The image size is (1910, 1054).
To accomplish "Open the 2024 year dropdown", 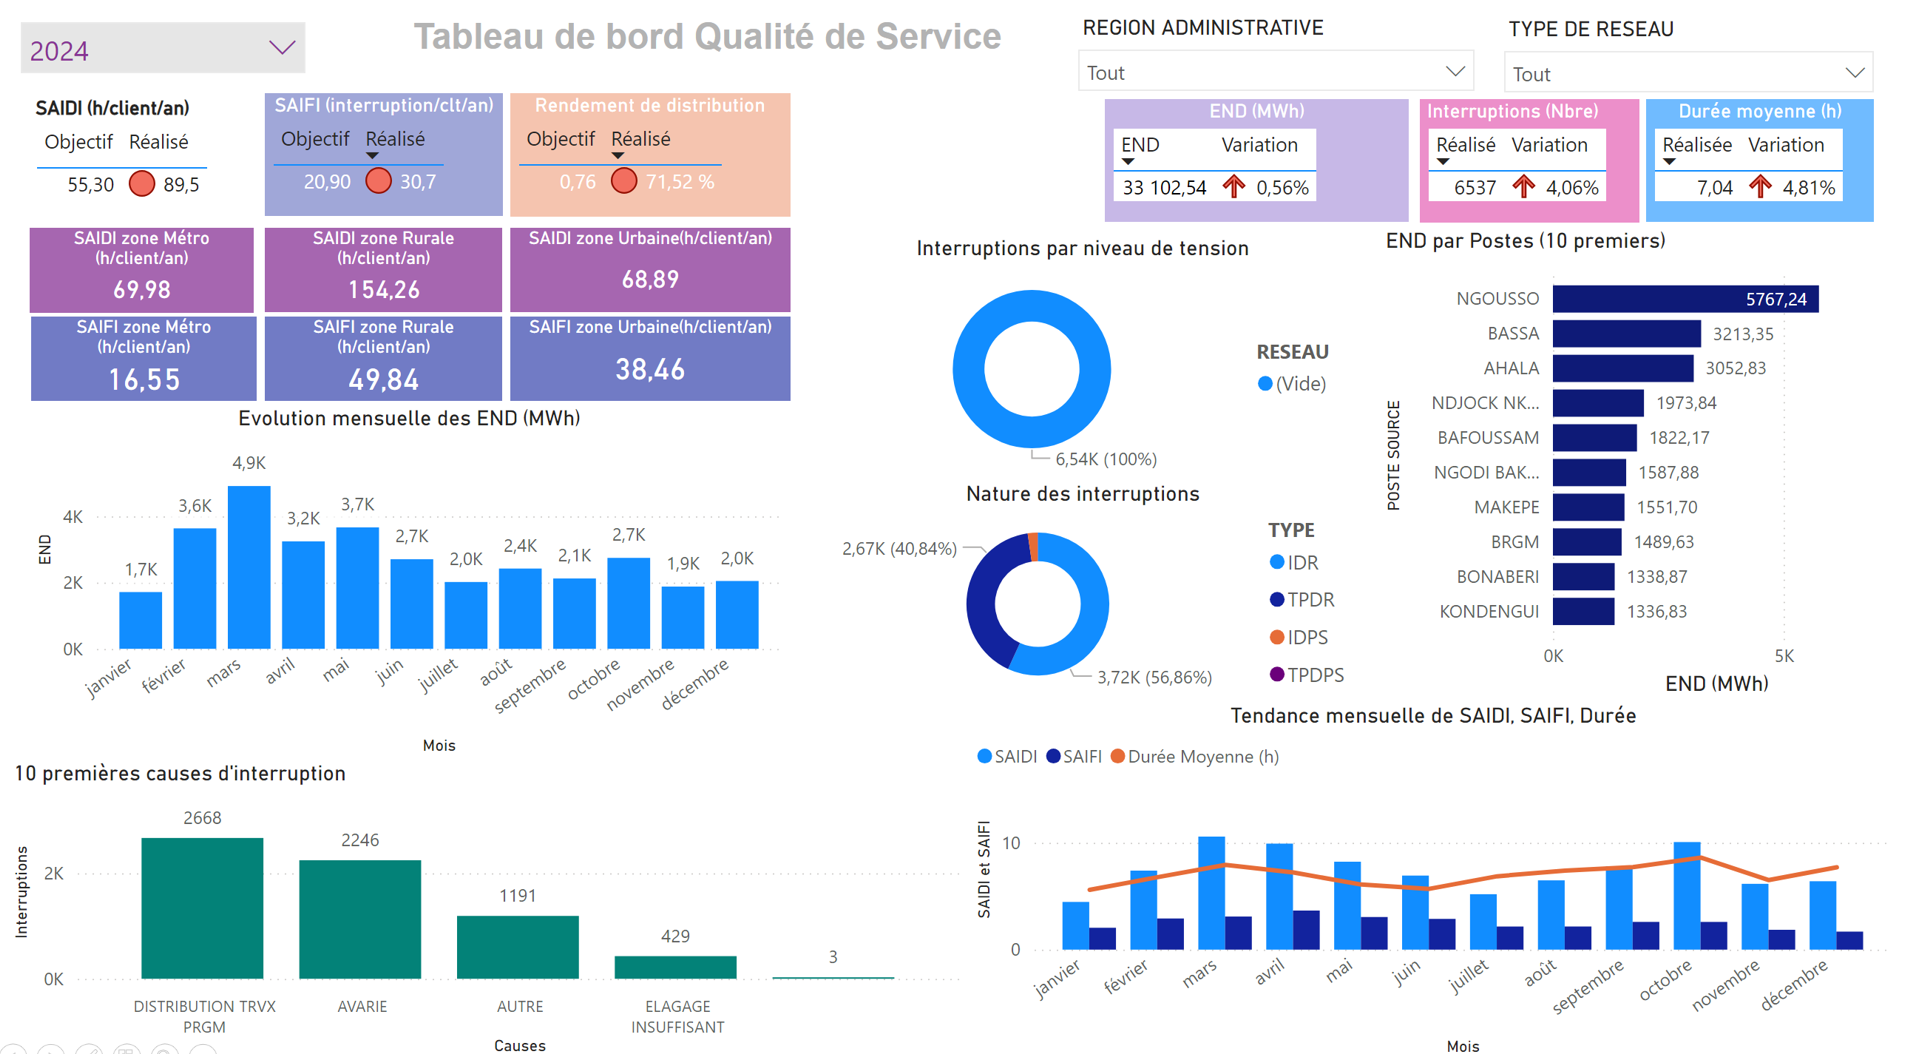I will (x=281, y=48).
